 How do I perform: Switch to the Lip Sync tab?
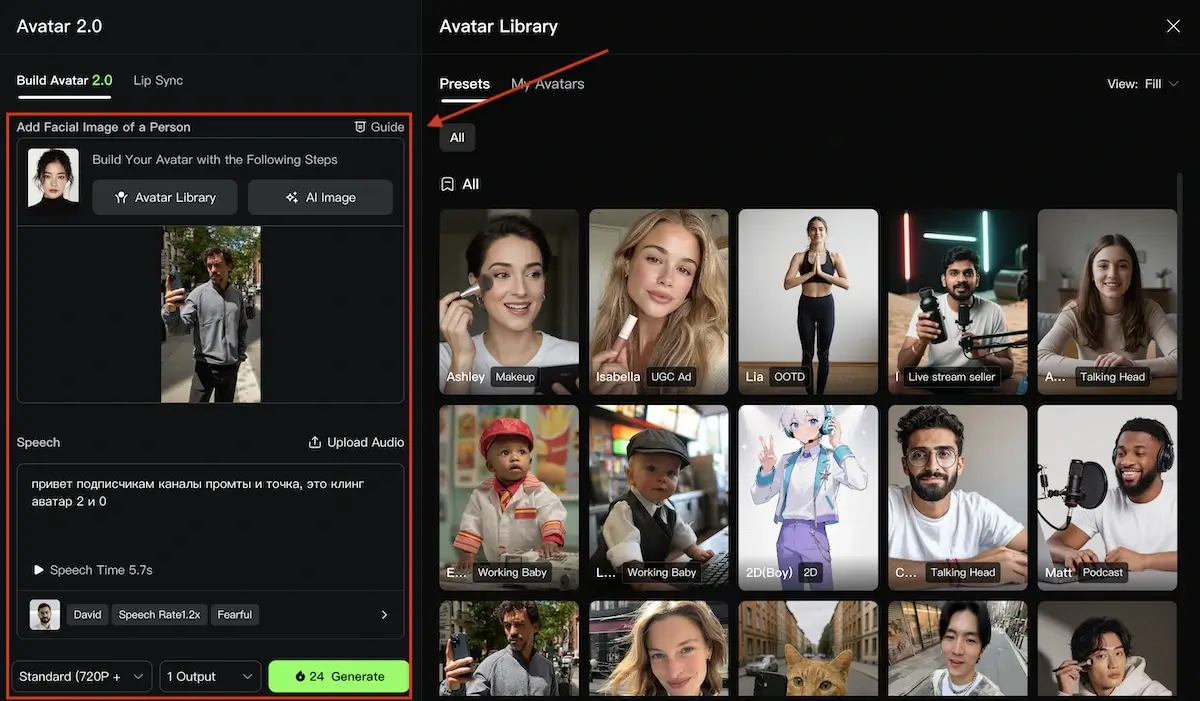pos(158,80)
